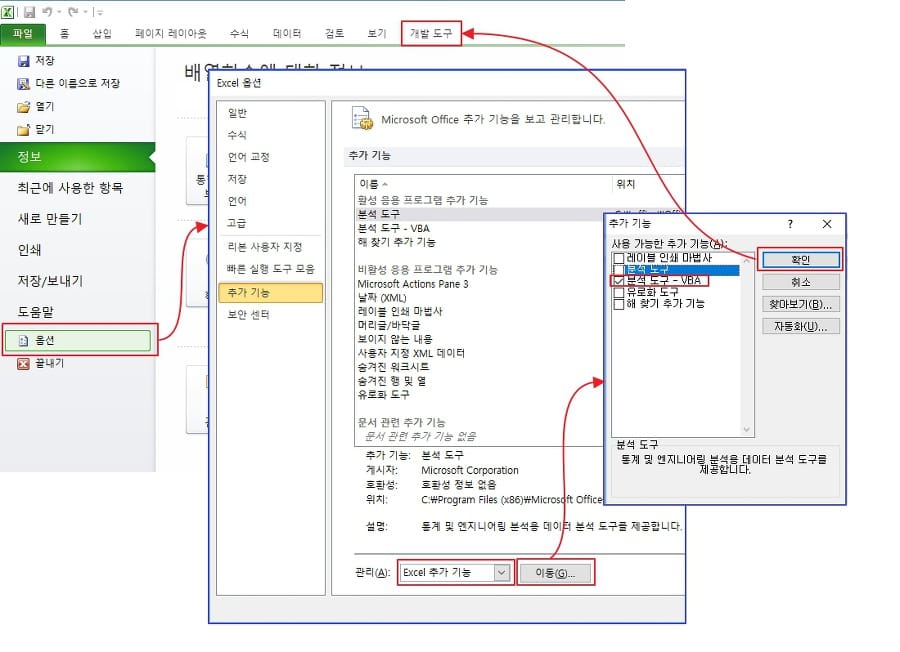Click scrollbar down arrow in add-ins checklist
900x652 pixels.
click(x=746, y=430)
